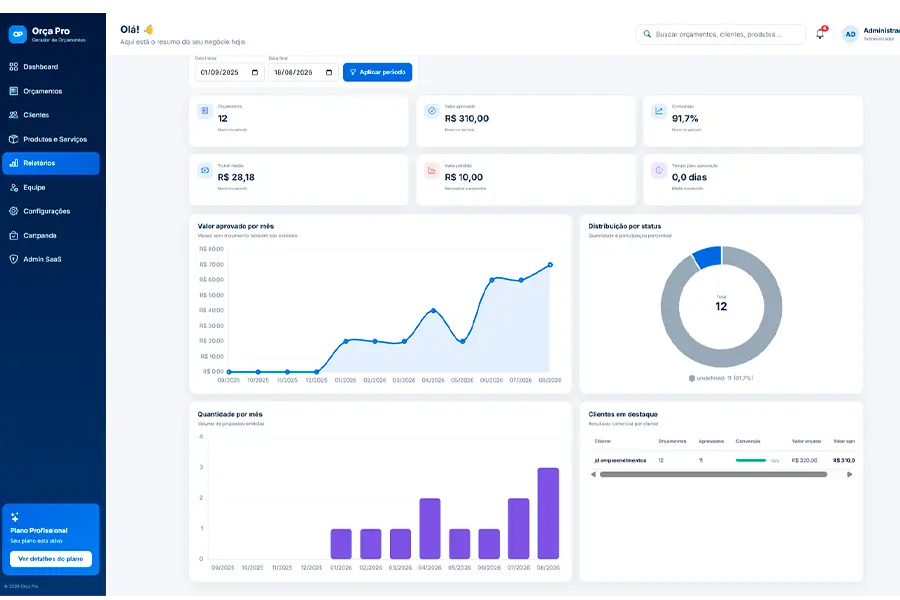900x600 pixels.
Task: Click the Valor aprovado por mês title
Action: [x=236, y=226]
